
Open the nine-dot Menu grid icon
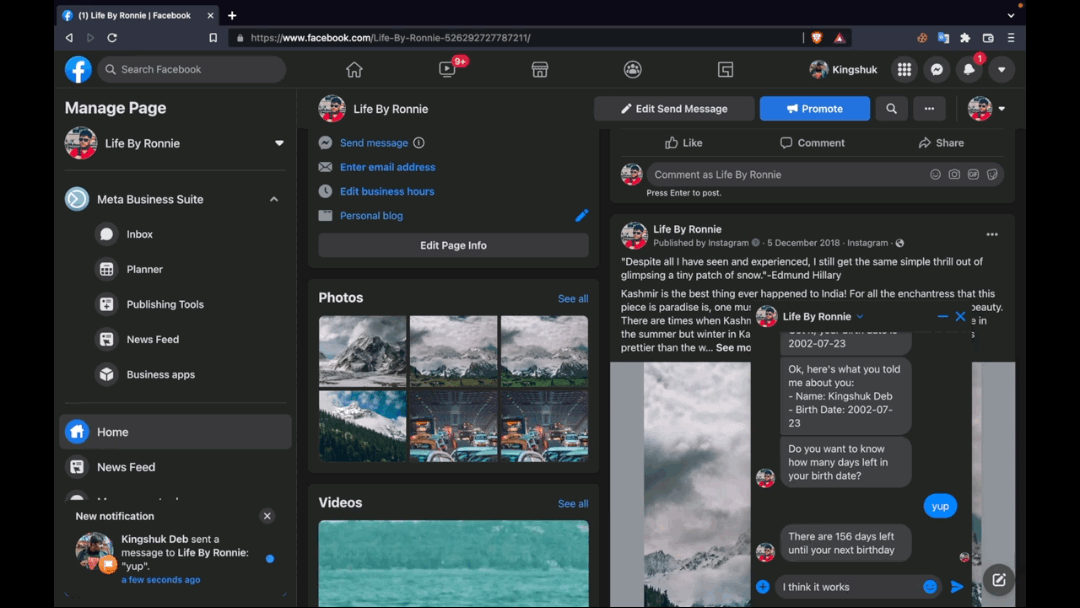coord(904,70)
